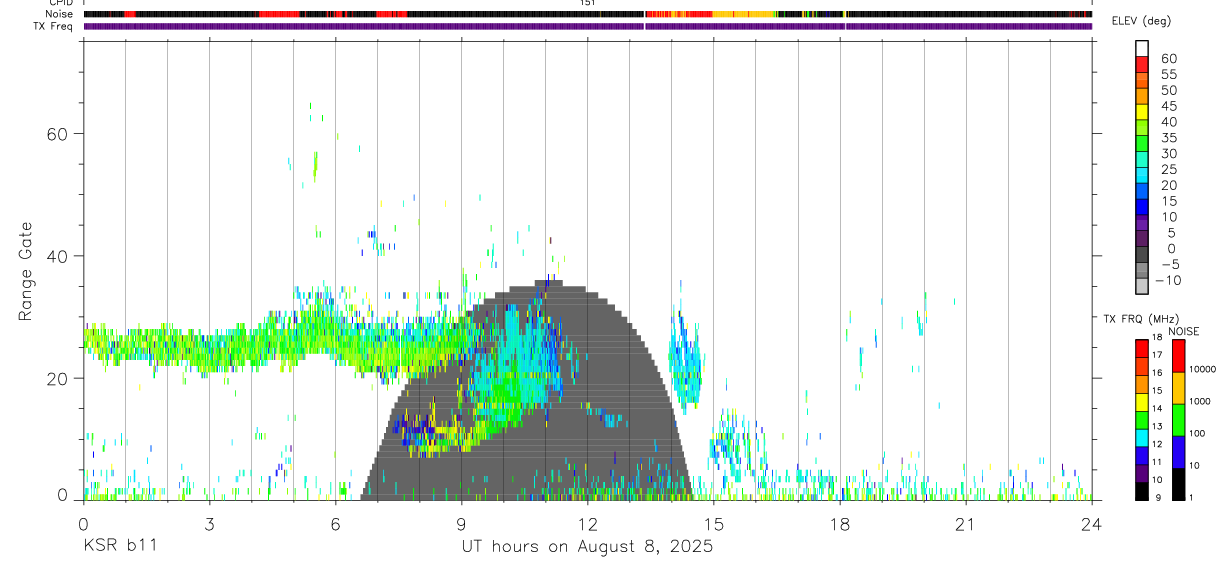This screenshot has height=567, width=1228.
Task: Select the 60 tick on Range Gate axis
Action: click(x=55, y=134)
